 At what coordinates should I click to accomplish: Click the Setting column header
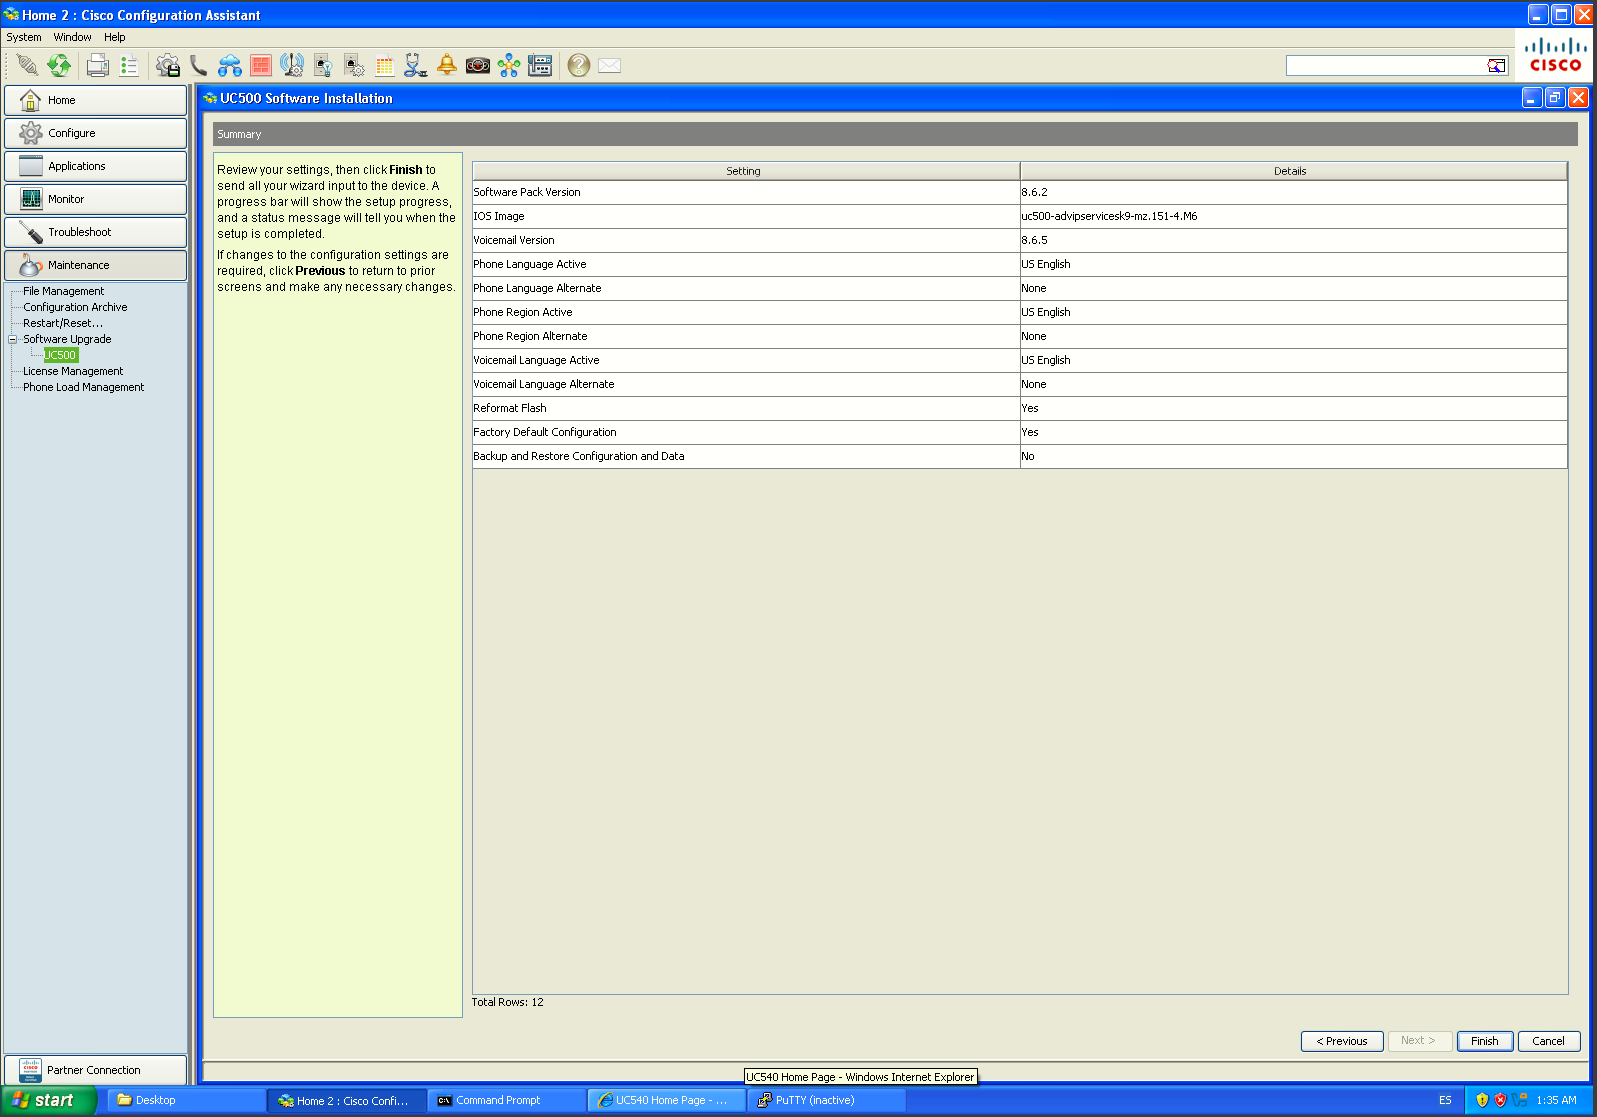[746, 171]
